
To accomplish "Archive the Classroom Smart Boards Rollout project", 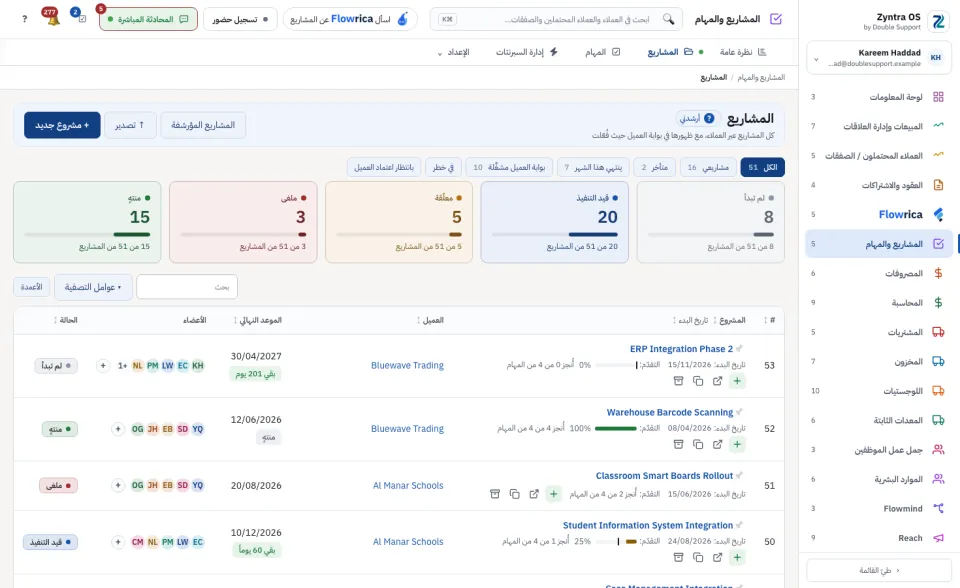I will (x=495, y=494).
